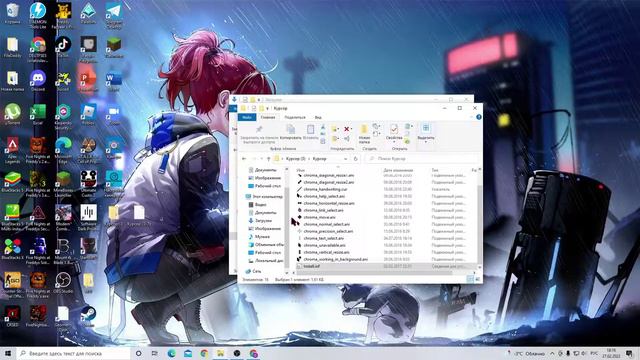Screen dimensions: 640x360
Task: Select file chroma_vertical_resize.ani
Action: 326,252
